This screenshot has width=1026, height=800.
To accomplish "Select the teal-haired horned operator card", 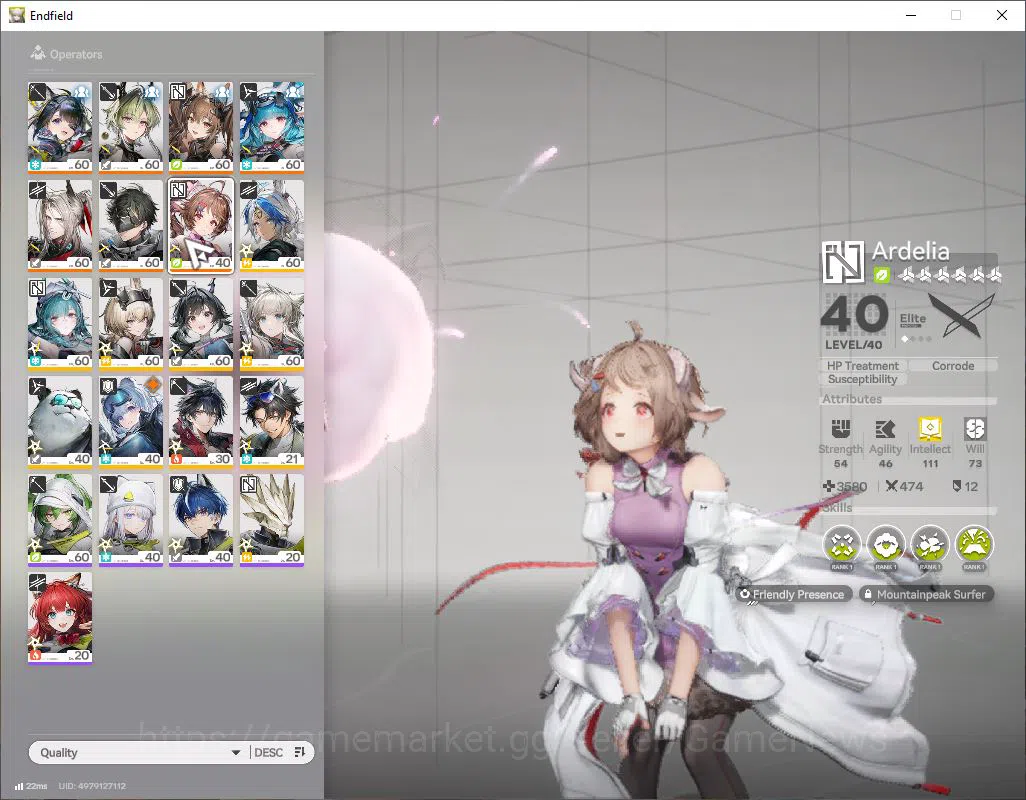I will 60,324.
